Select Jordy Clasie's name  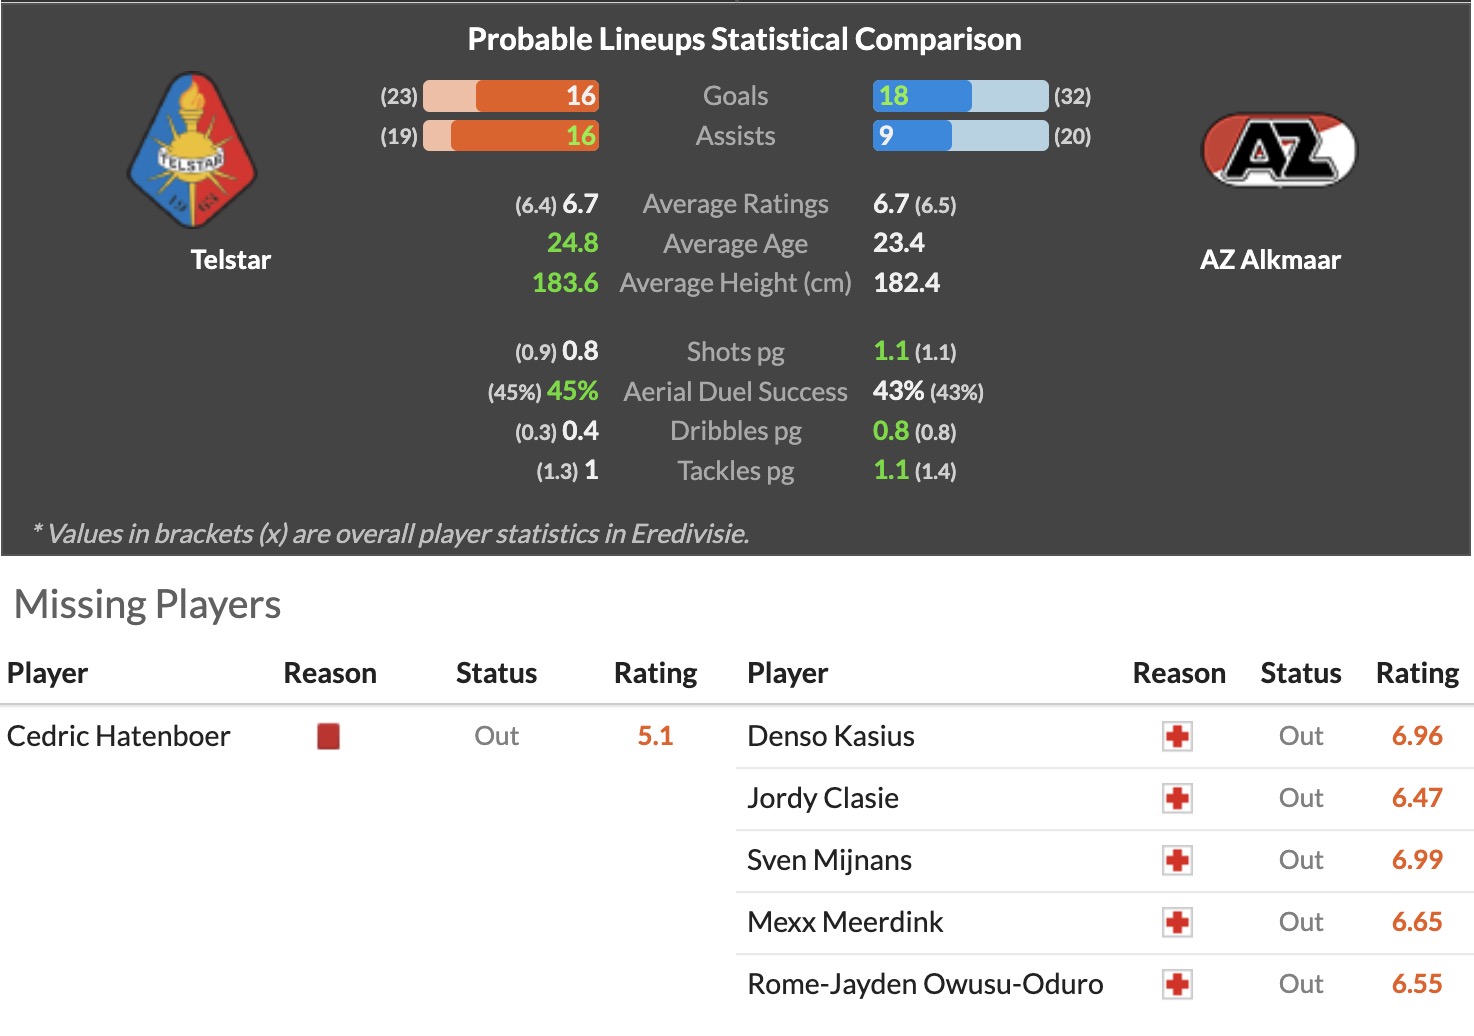(x=822, y=799)
